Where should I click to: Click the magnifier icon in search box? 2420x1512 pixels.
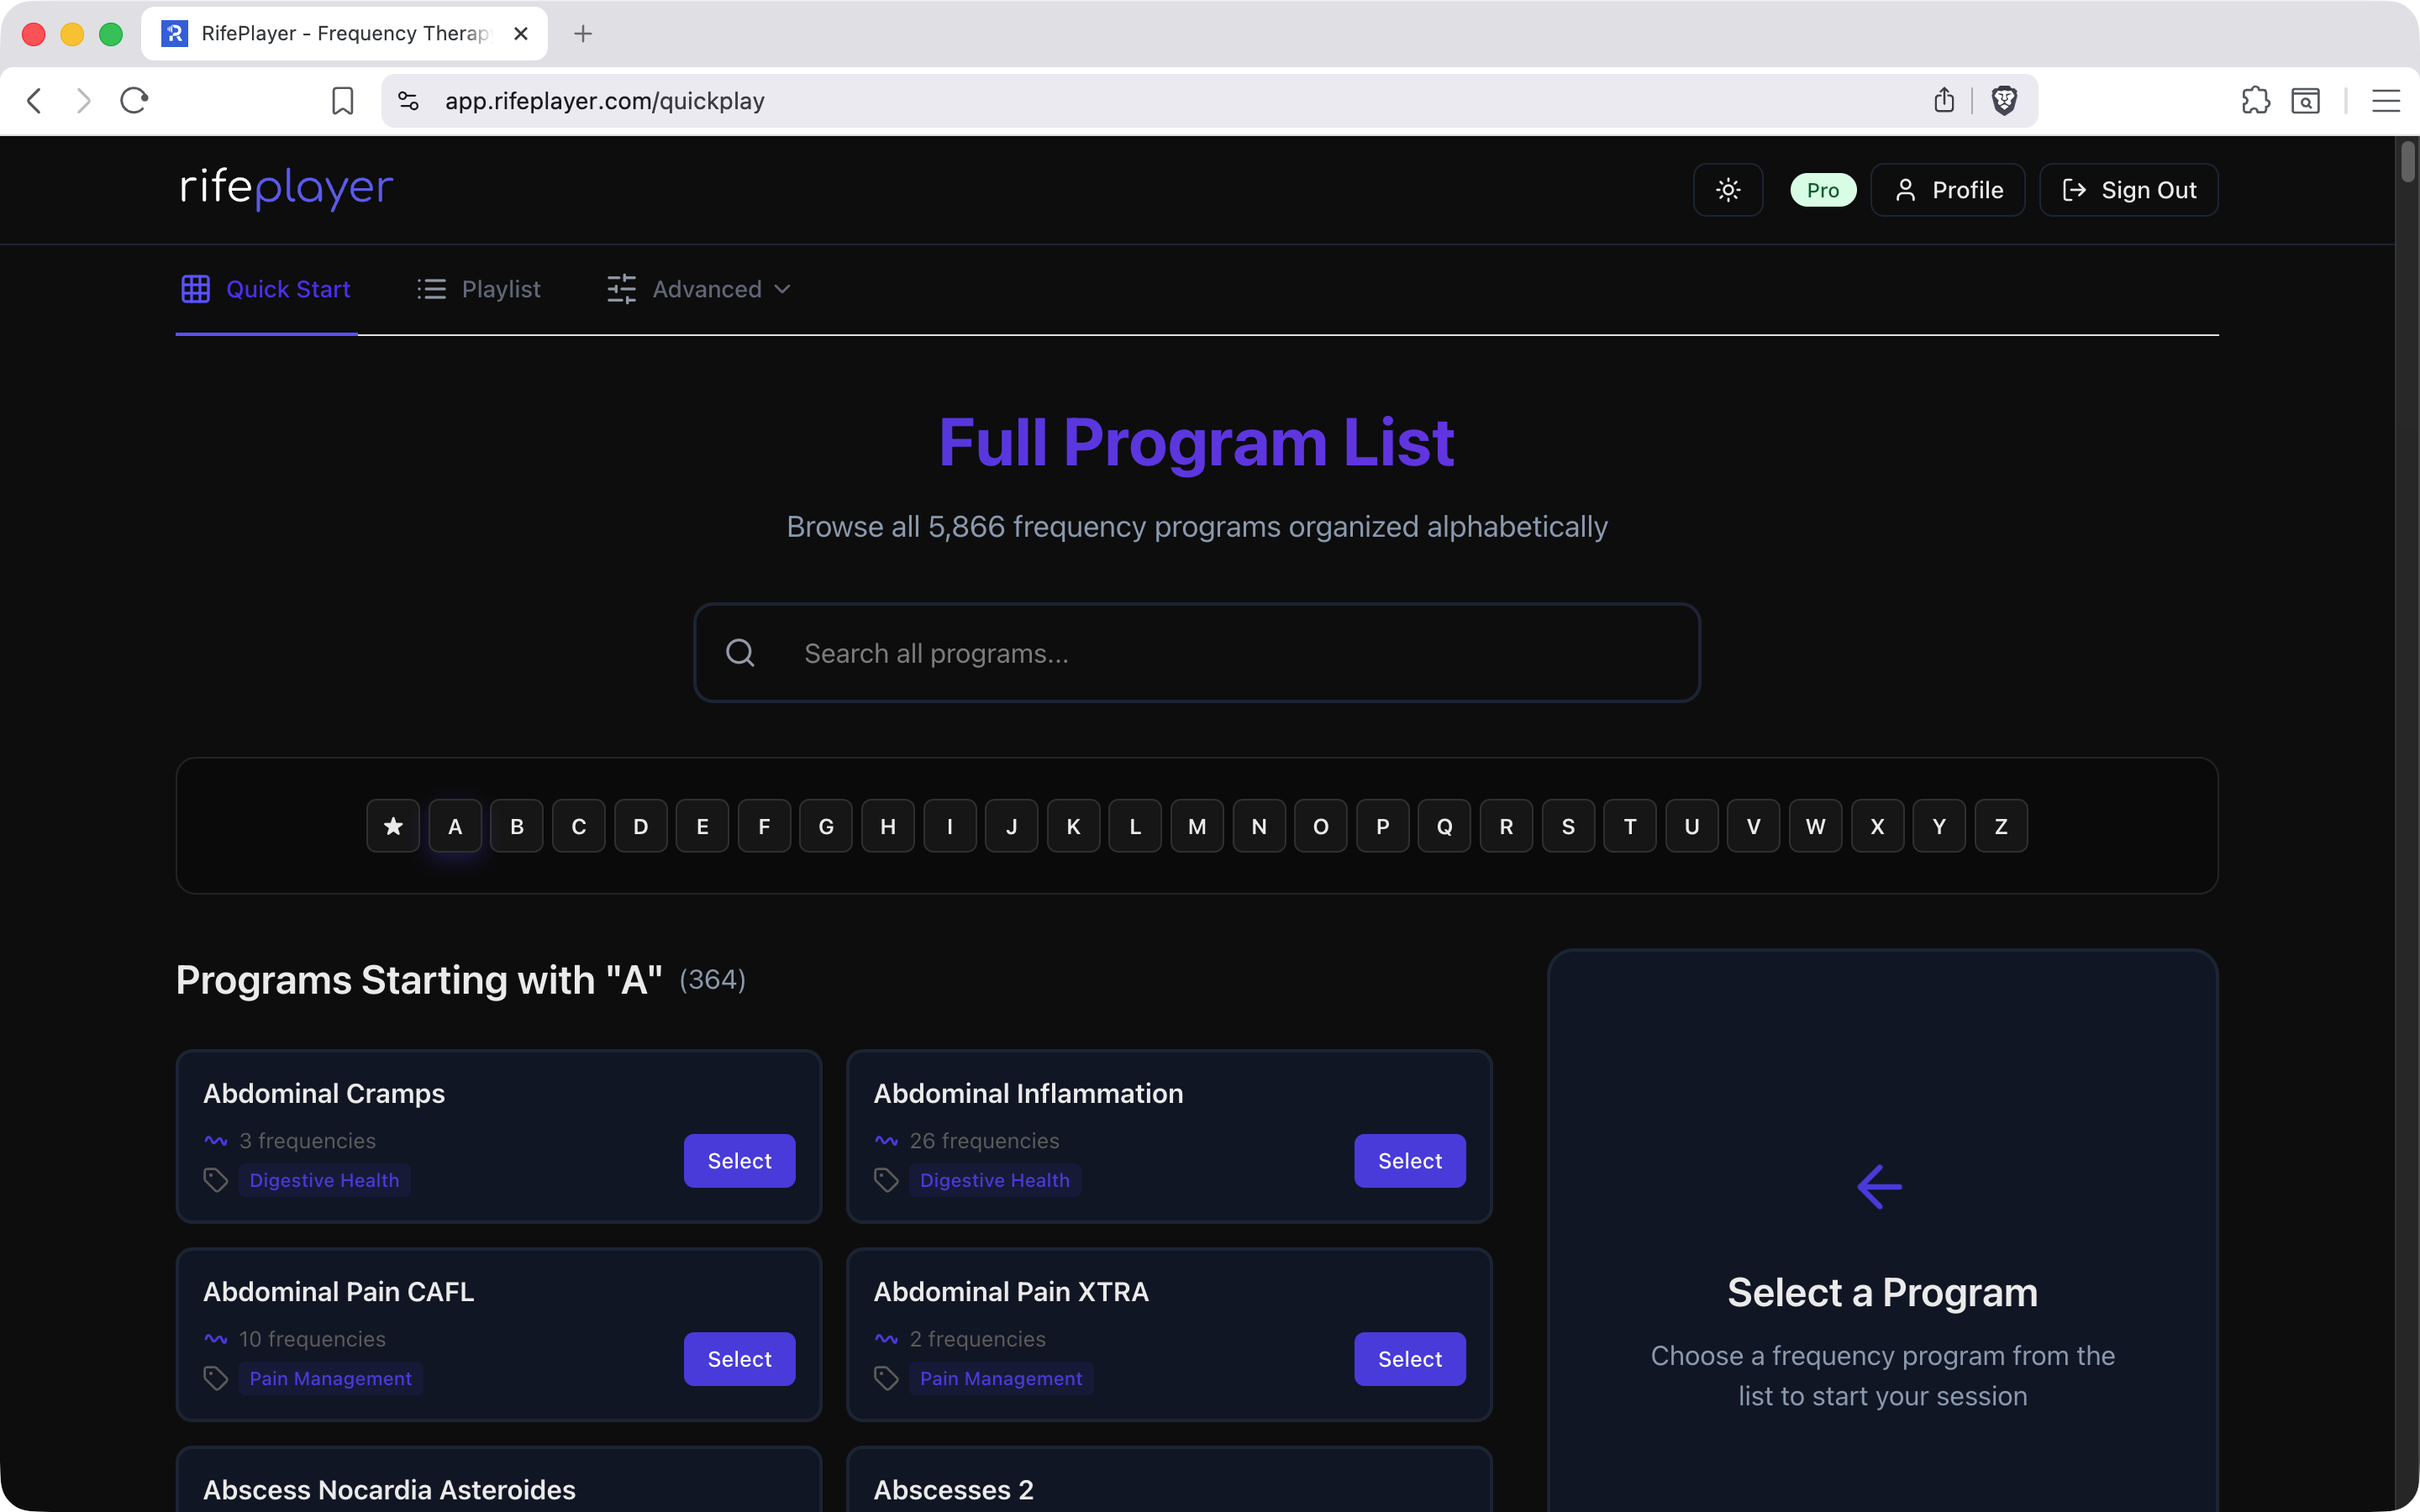click(x=740, y=653)
